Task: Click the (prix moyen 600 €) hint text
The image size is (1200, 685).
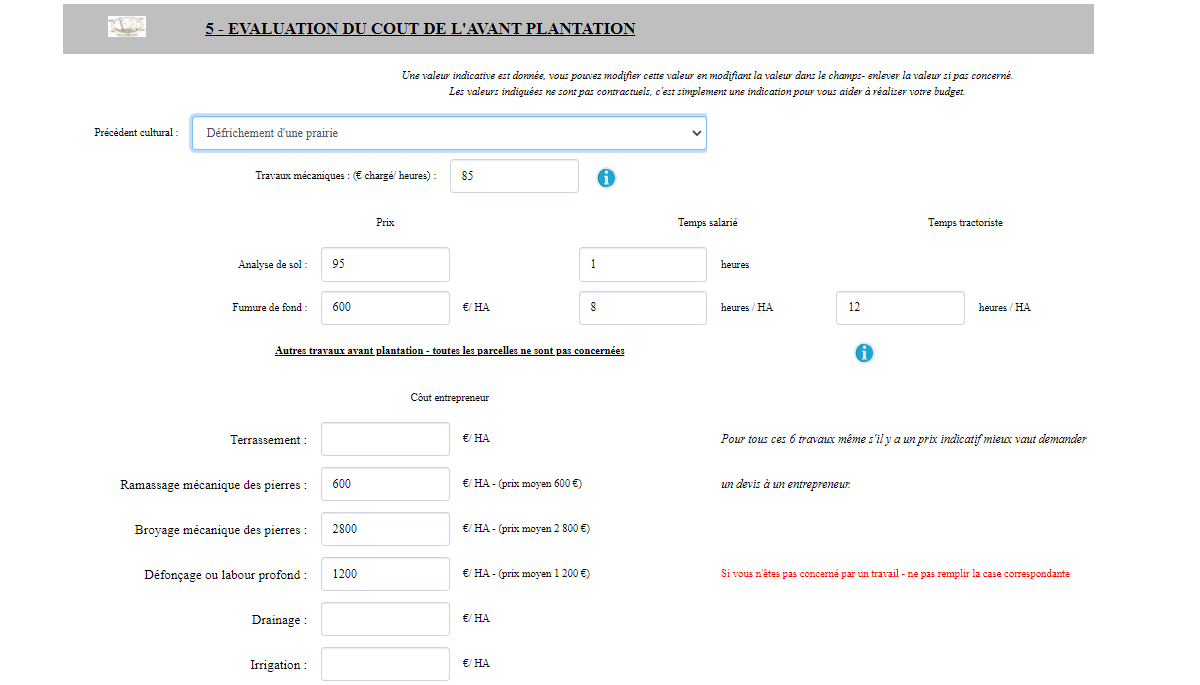Action: [x=539, y=484]
